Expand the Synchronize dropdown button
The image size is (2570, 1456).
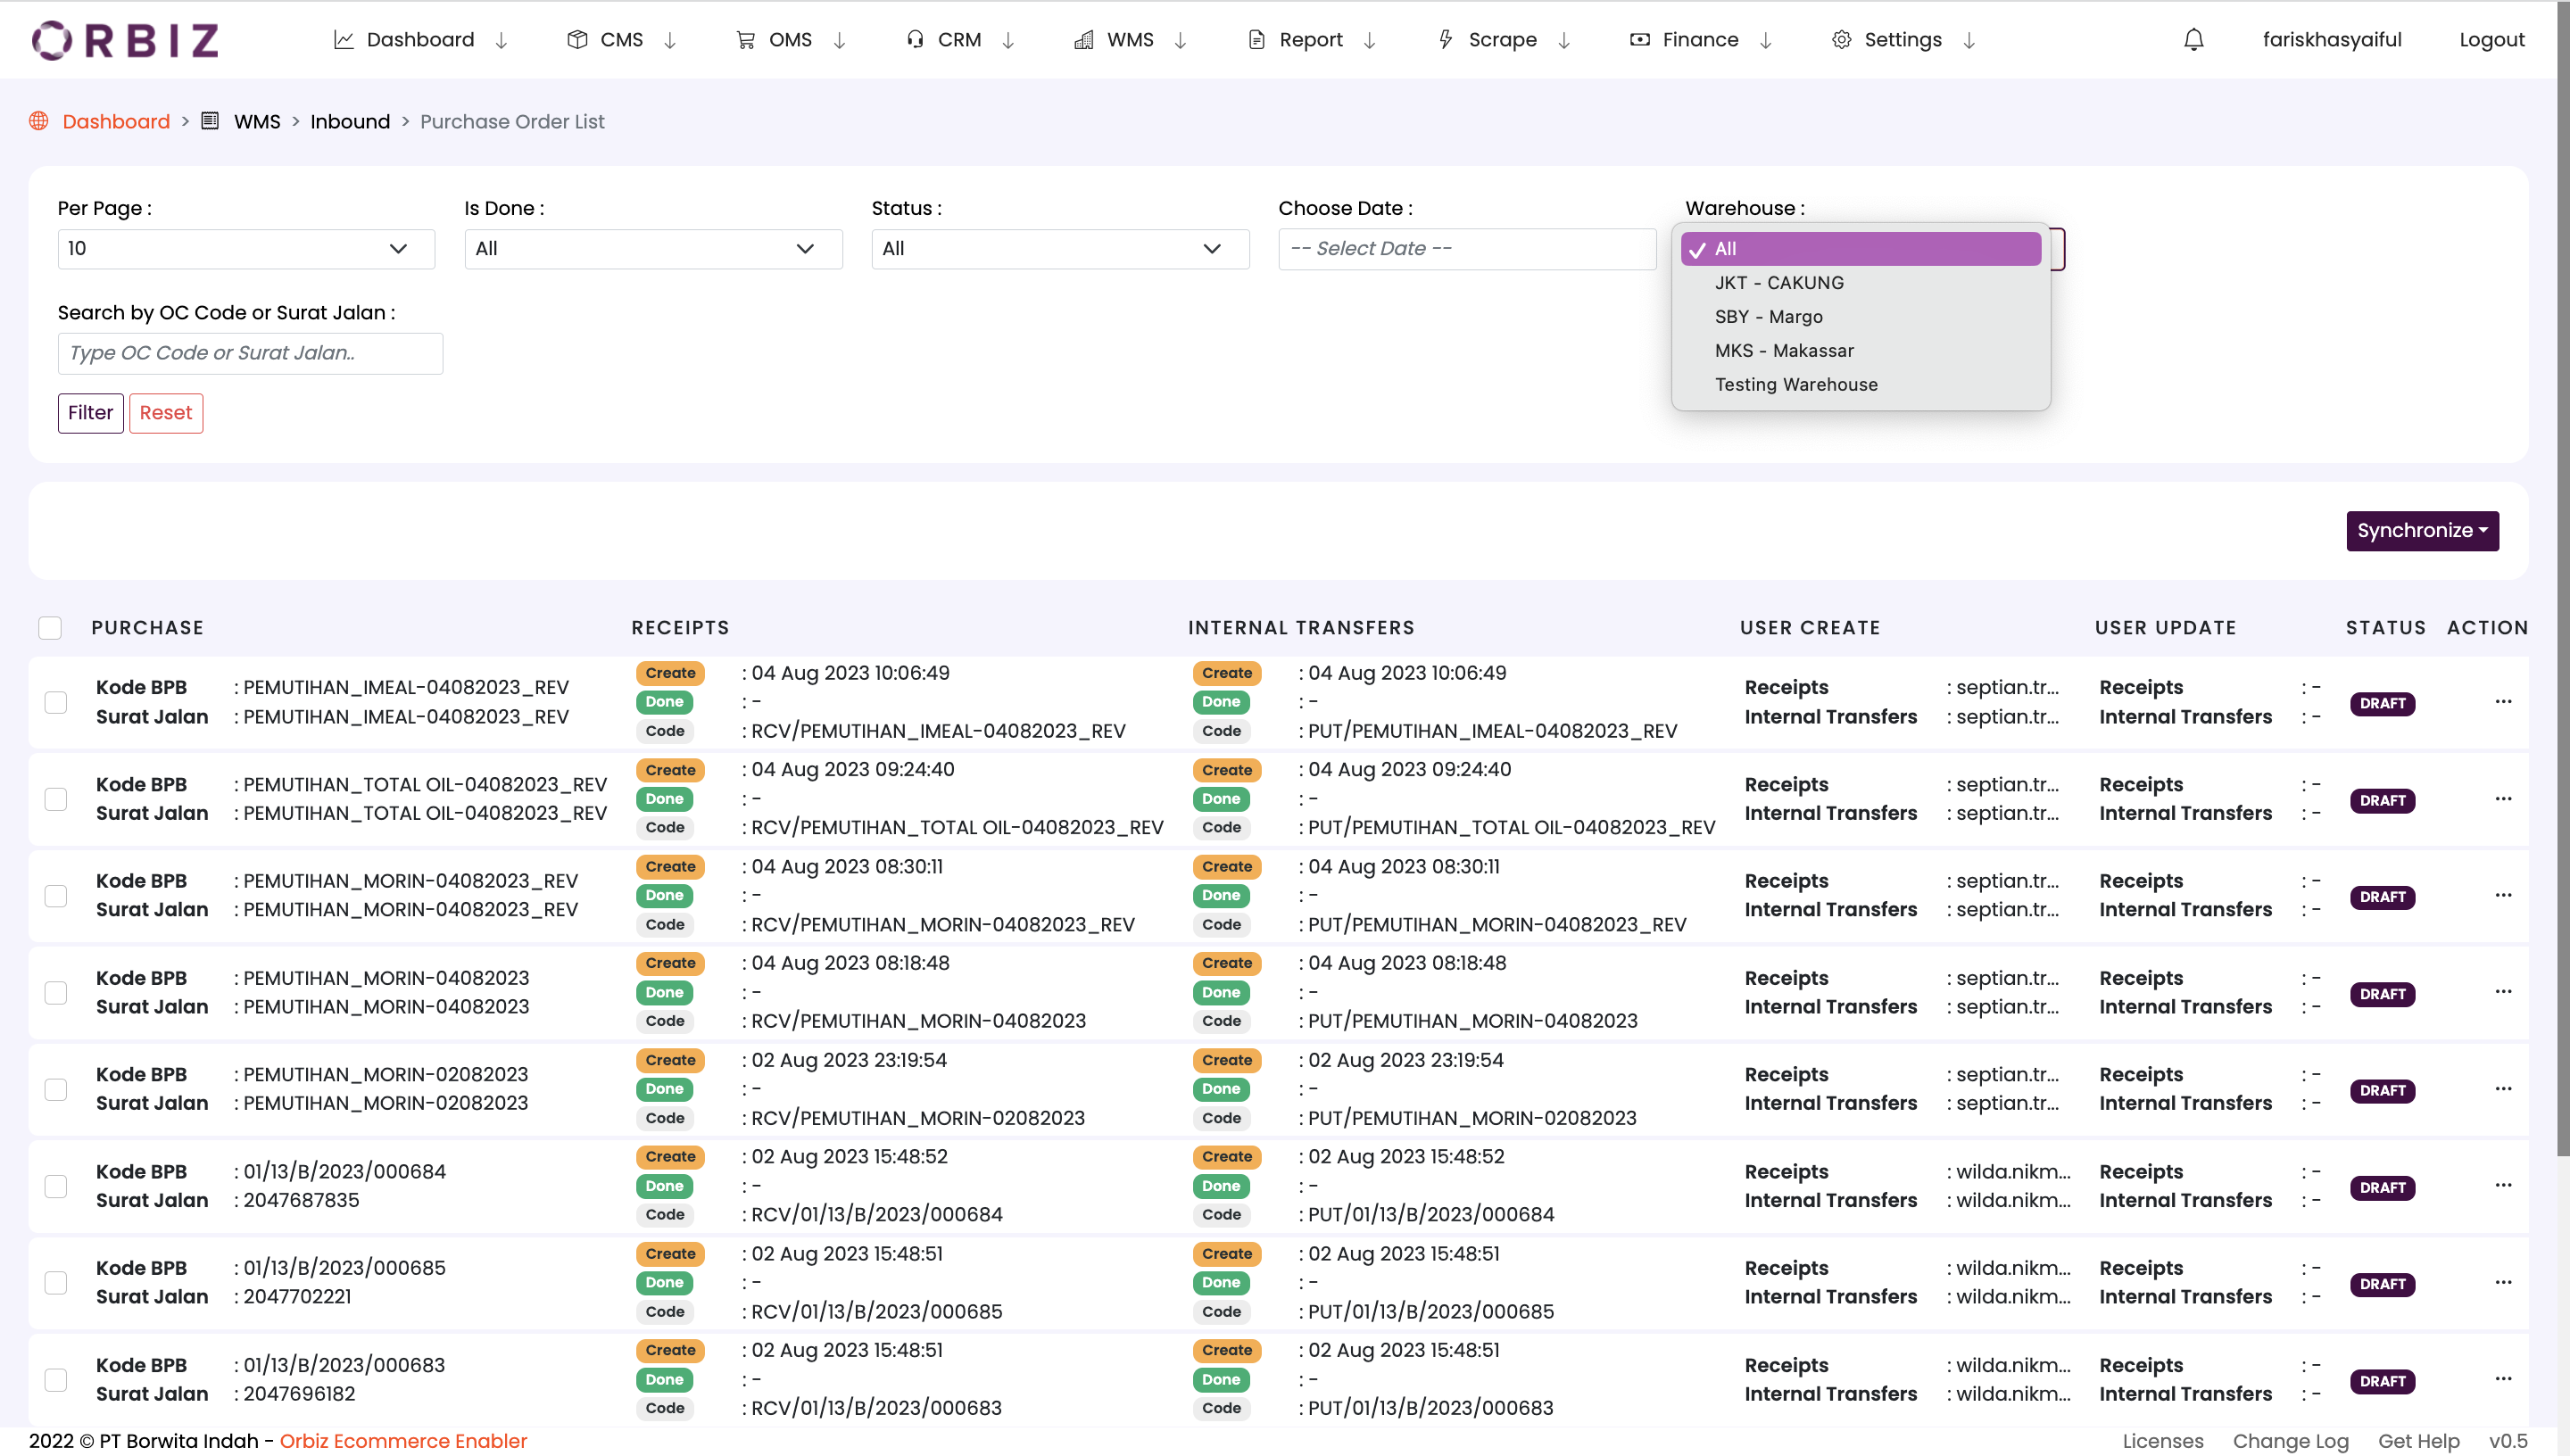click(x=2422, y=531)
